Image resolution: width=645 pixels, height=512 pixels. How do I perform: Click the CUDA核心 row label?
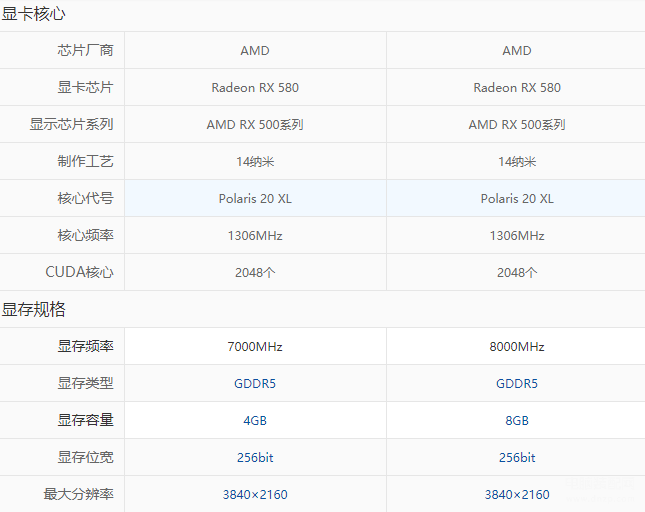79,272
